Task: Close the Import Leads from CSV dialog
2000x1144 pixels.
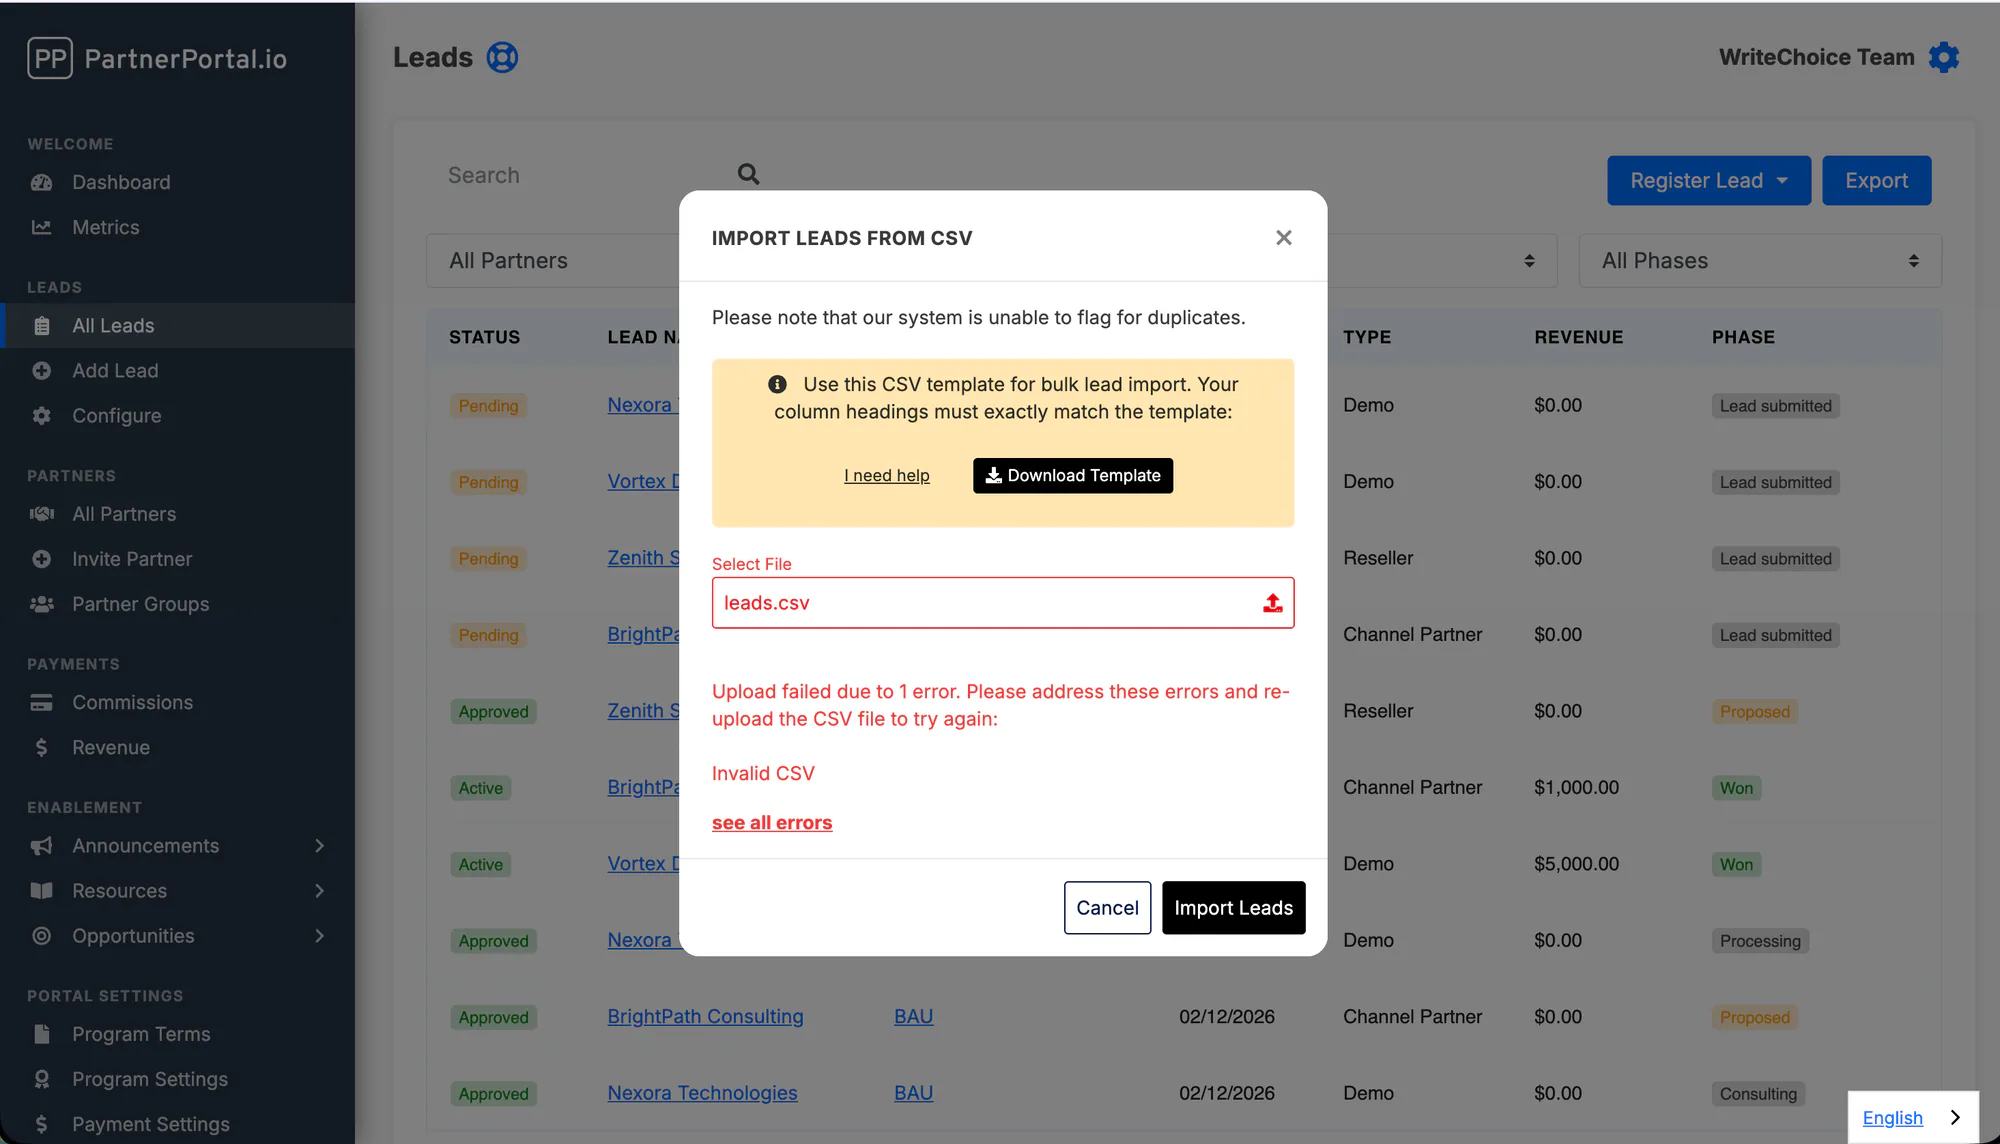Action: click(1284, 237)
